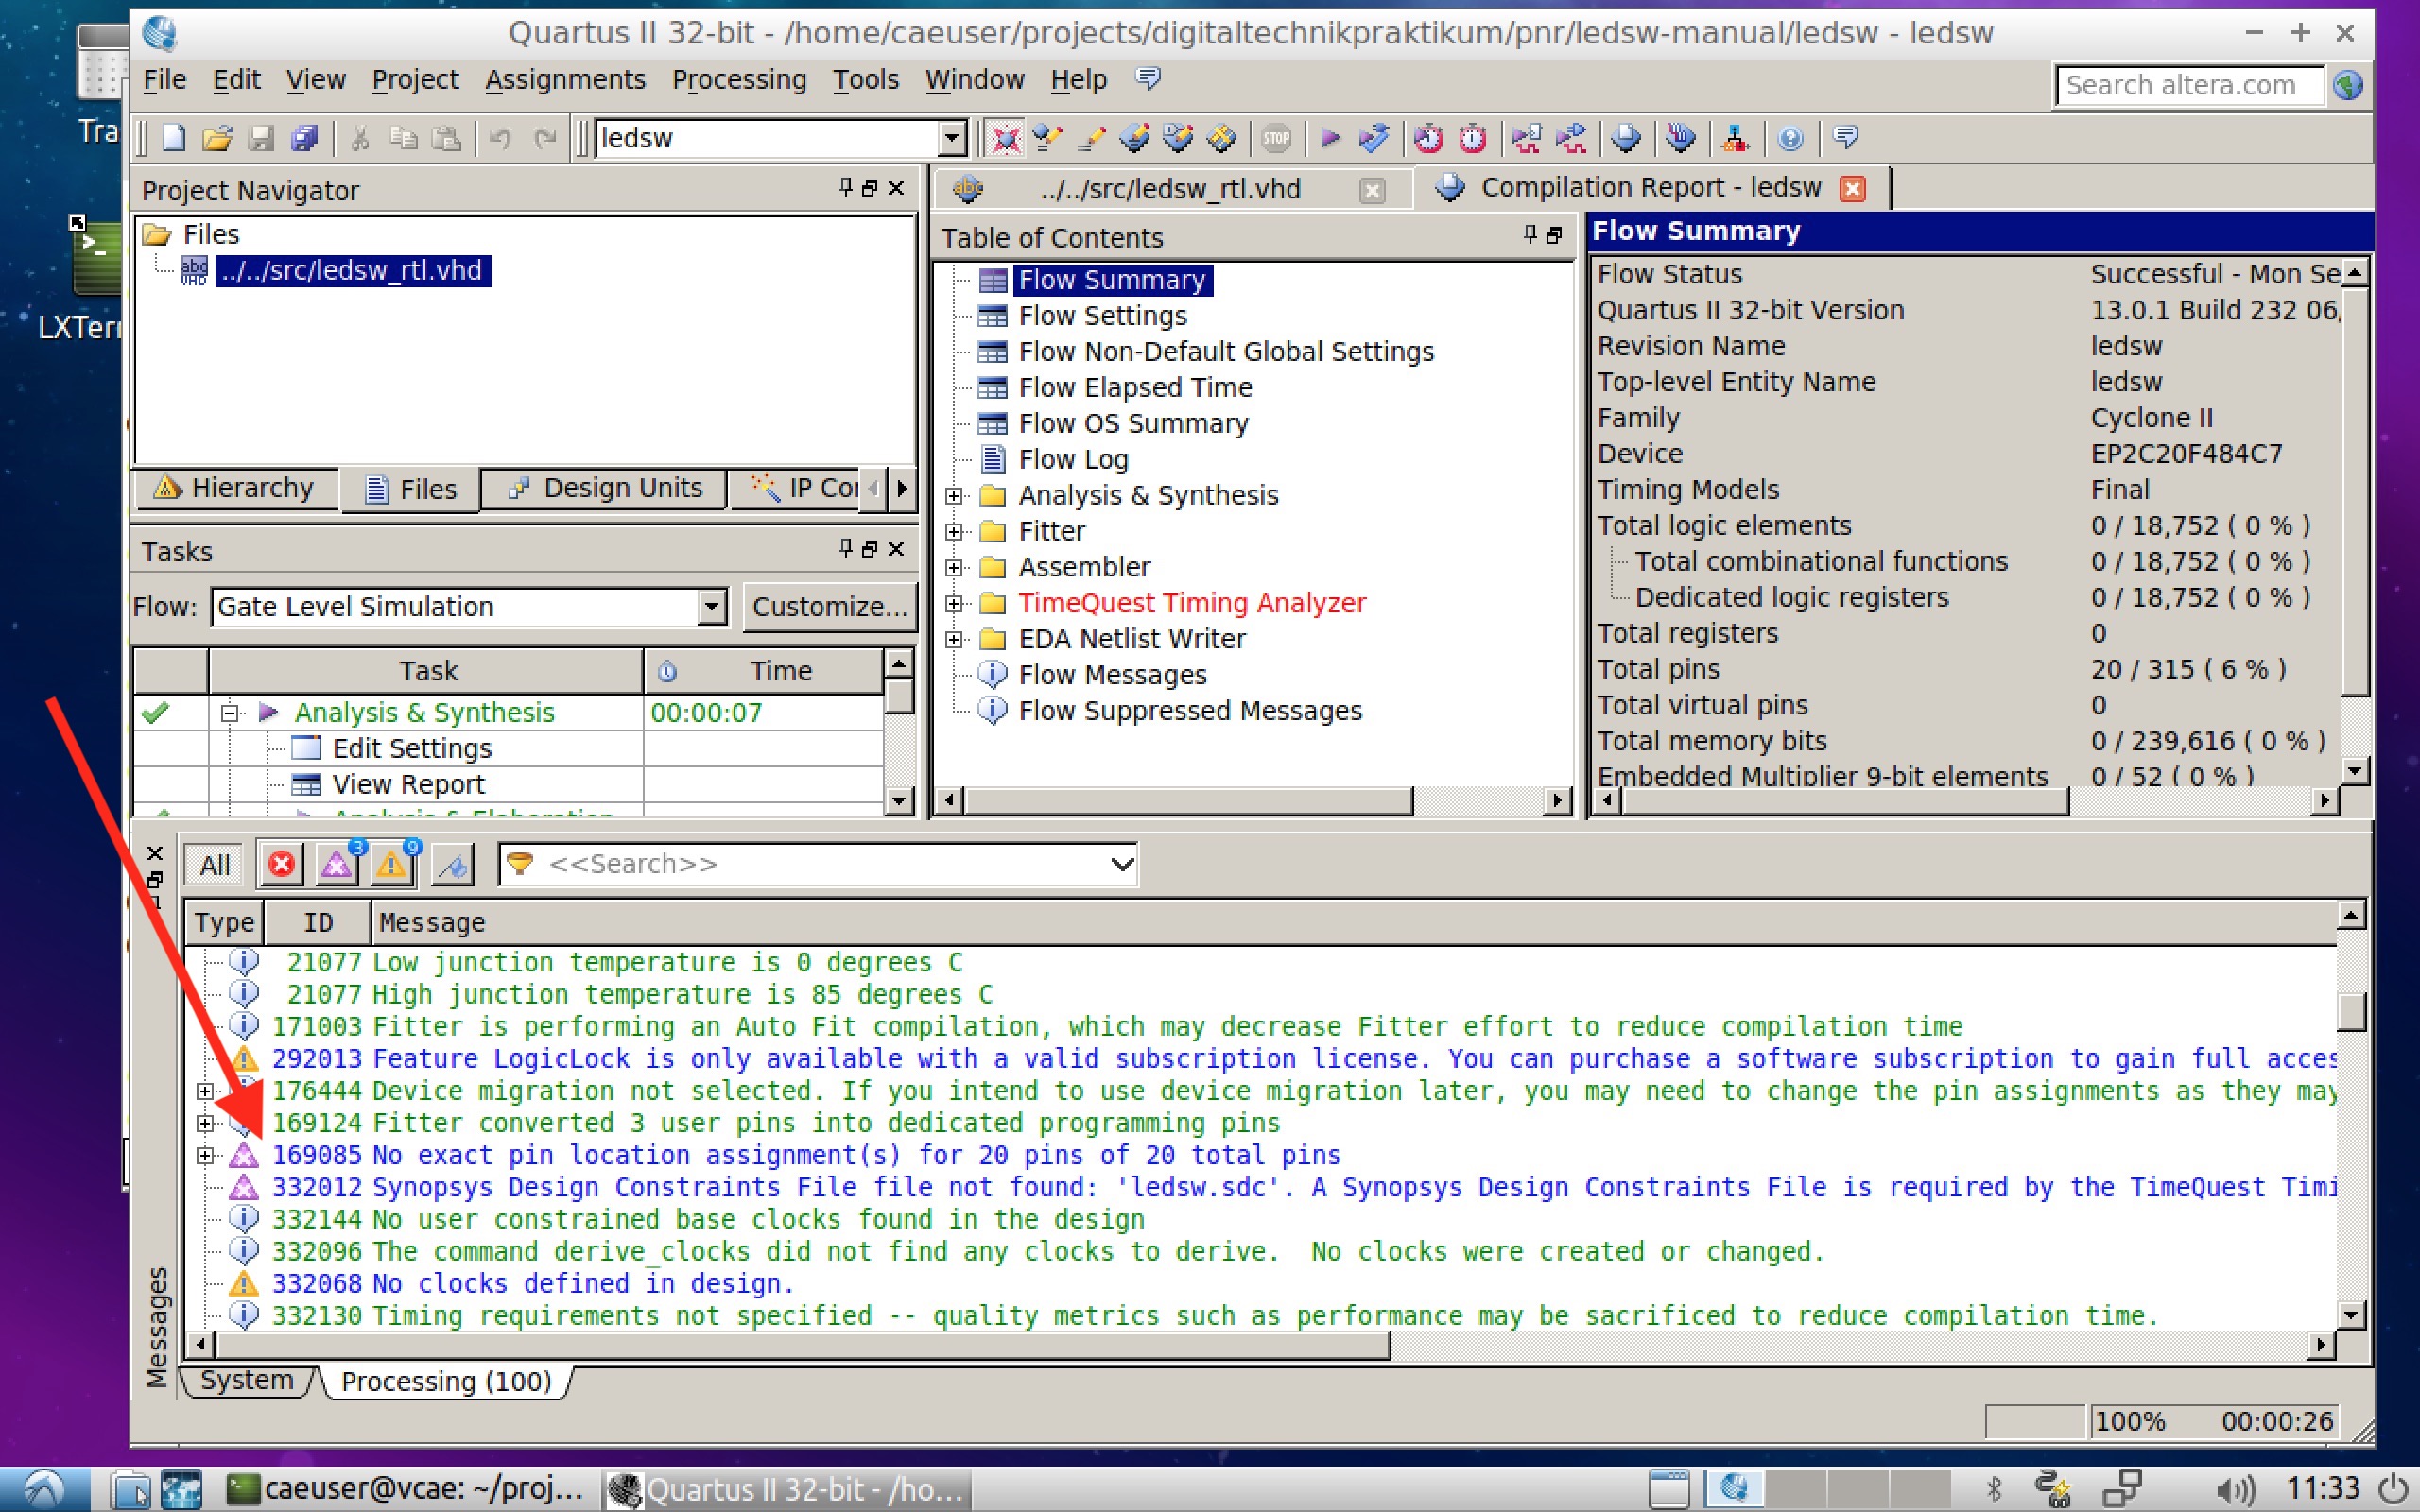Click the toolbar Help question mark icon
The width and height of the screenshot is (2420, 1512).
point(1790,138)
